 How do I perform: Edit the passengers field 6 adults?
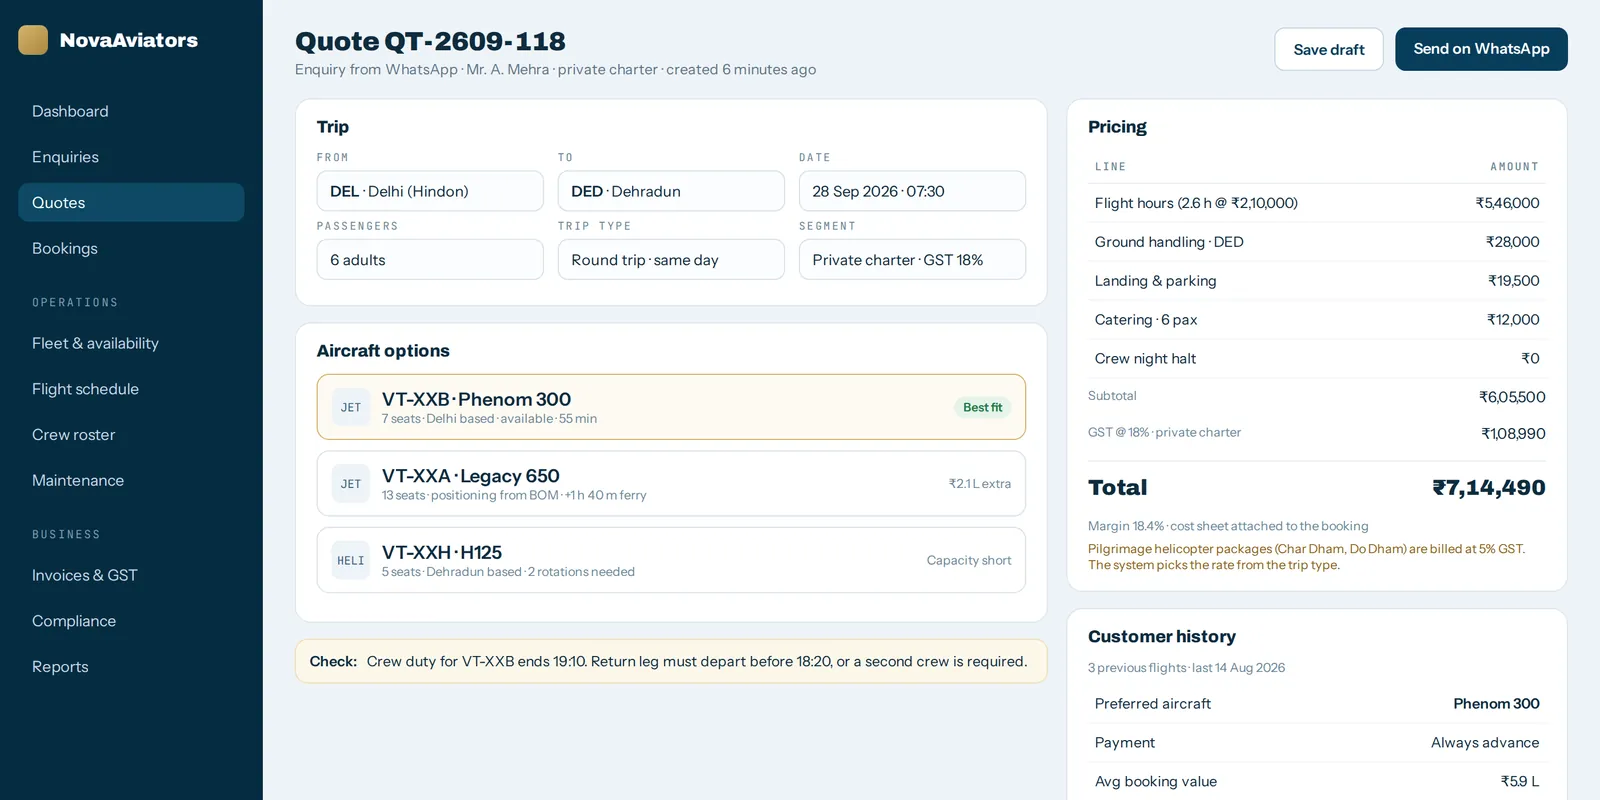pos(430,260)
